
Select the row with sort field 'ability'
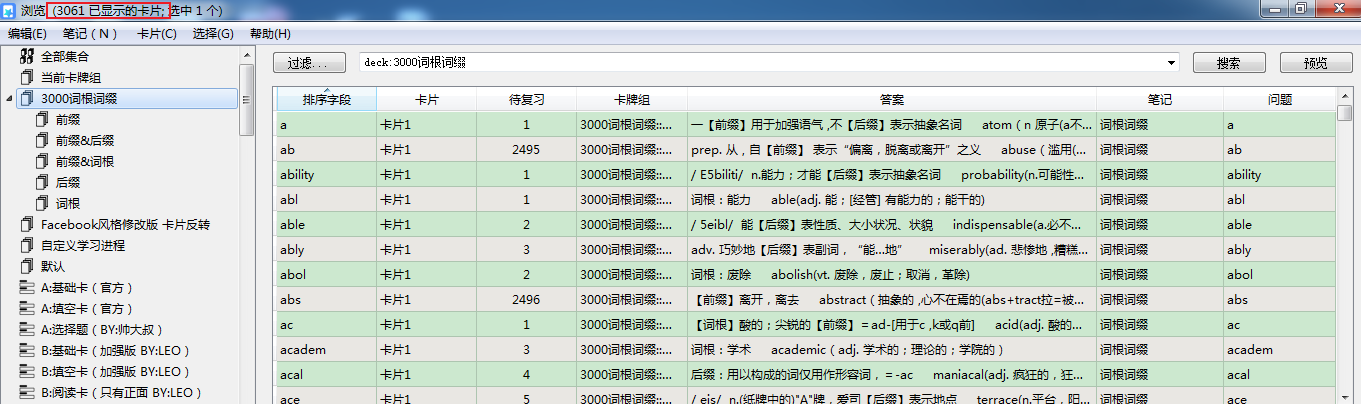point(806,174)
